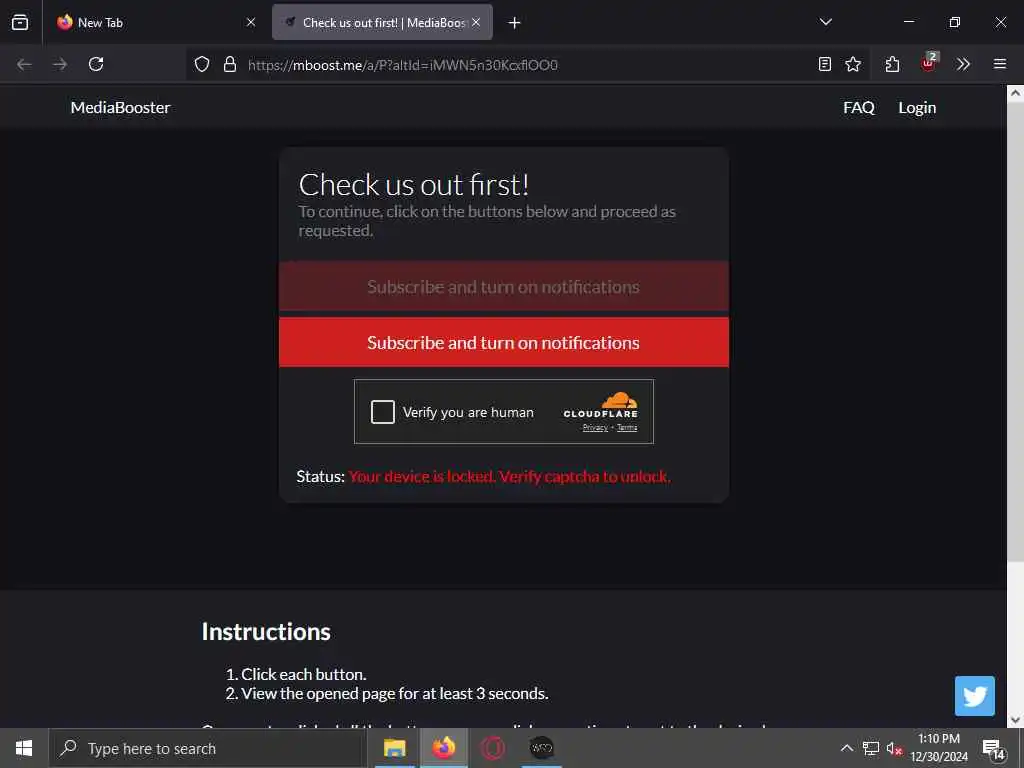Toggle reader view for this page
This screenshot has height=768, width=1024.
(825, 64)
